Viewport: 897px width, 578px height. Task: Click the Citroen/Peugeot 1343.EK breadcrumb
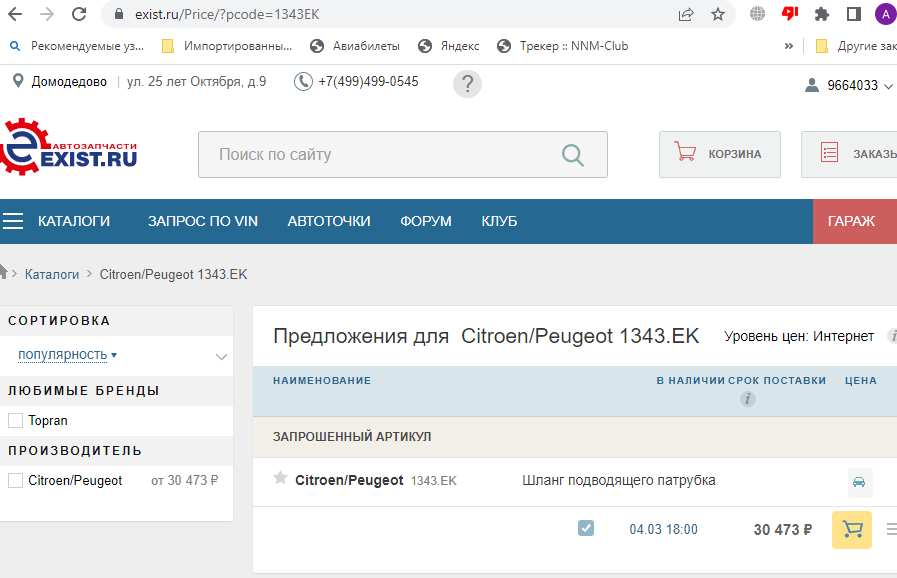(173, 275)
